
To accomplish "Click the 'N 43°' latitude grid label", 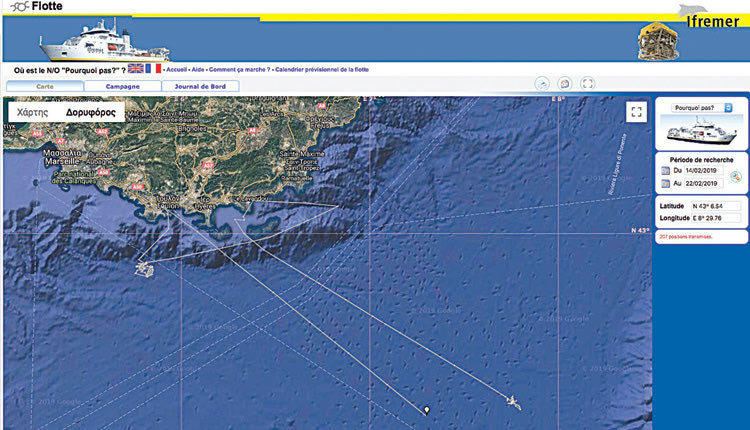I will [640, 231].
